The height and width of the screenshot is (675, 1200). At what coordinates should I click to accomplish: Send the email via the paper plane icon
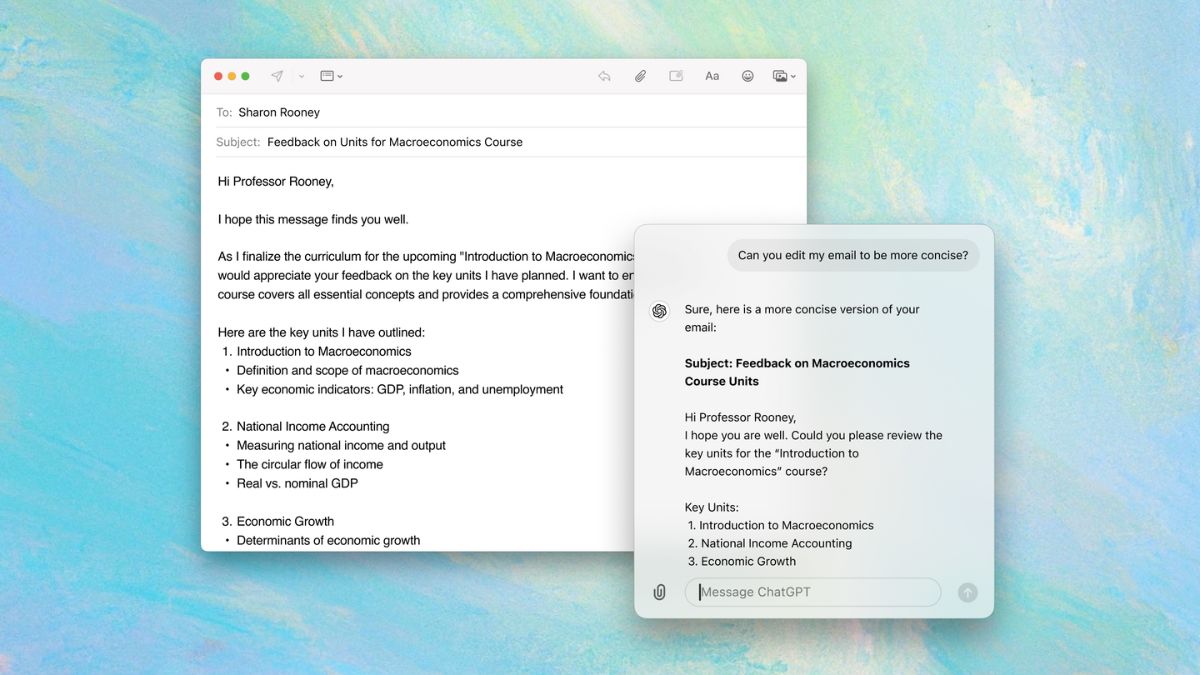click(x=277, y=75)
